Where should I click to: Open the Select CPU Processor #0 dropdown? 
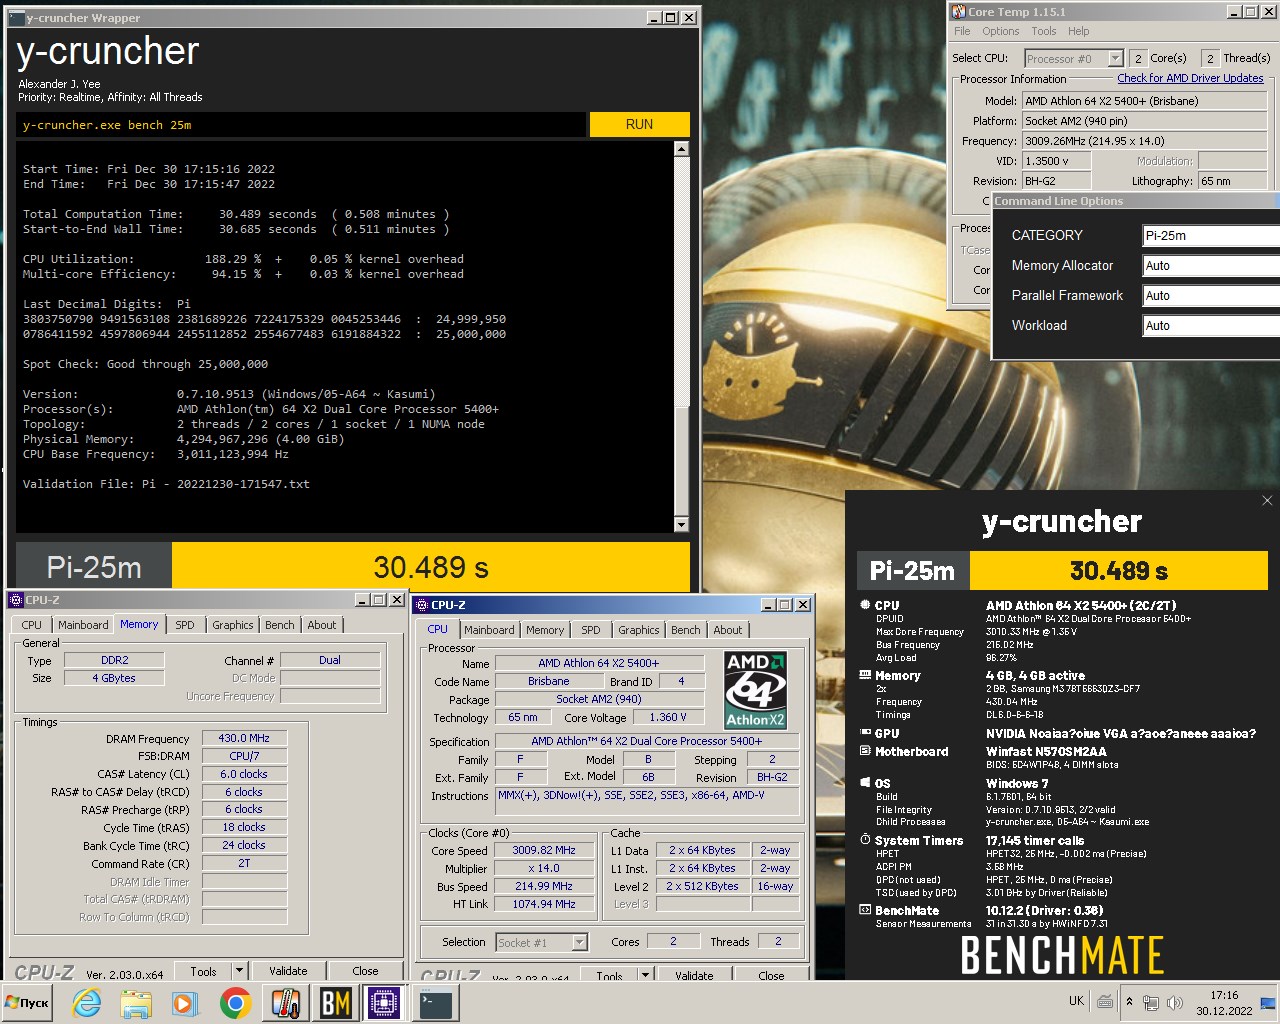(1074, 58)
